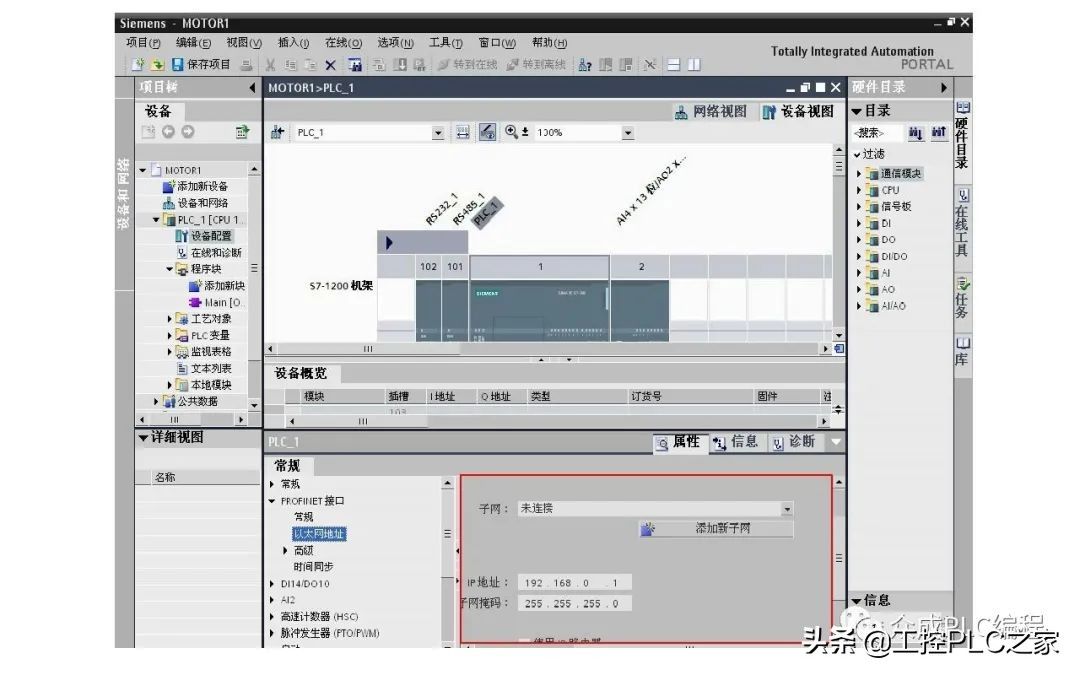
Task: Expand the 监视表格 folder
Action: tap(169, 352)
